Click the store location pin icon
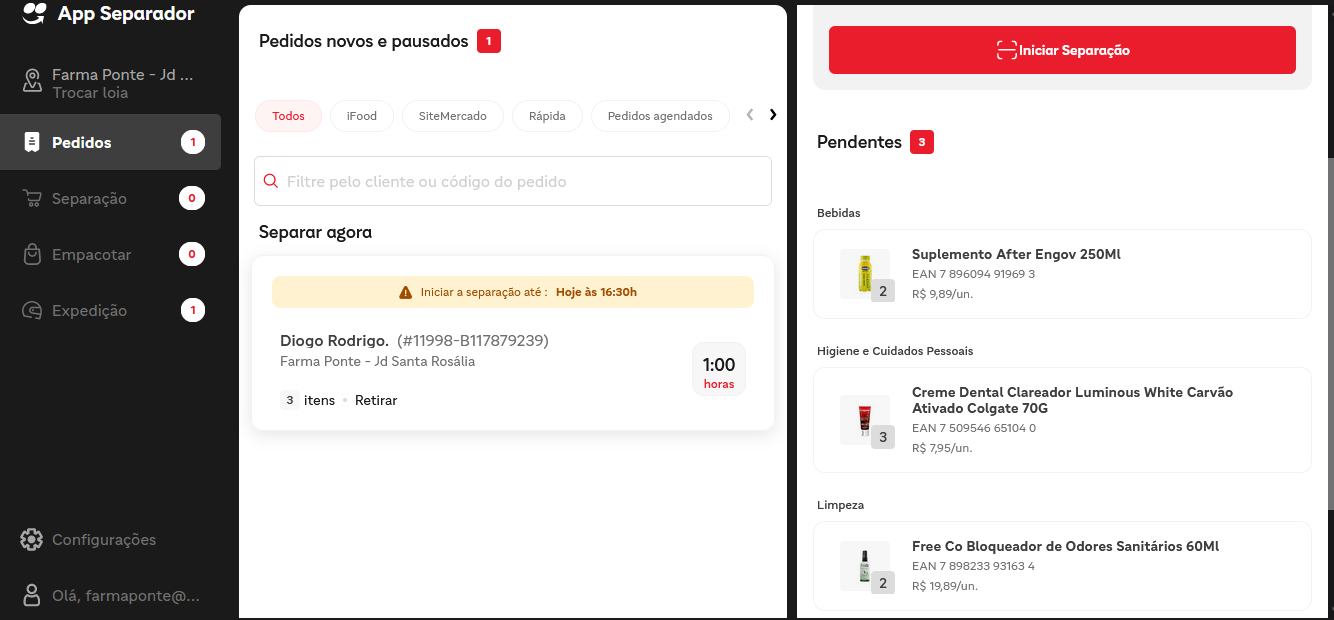Screen dimensions: 1334x620 point(33,82)
